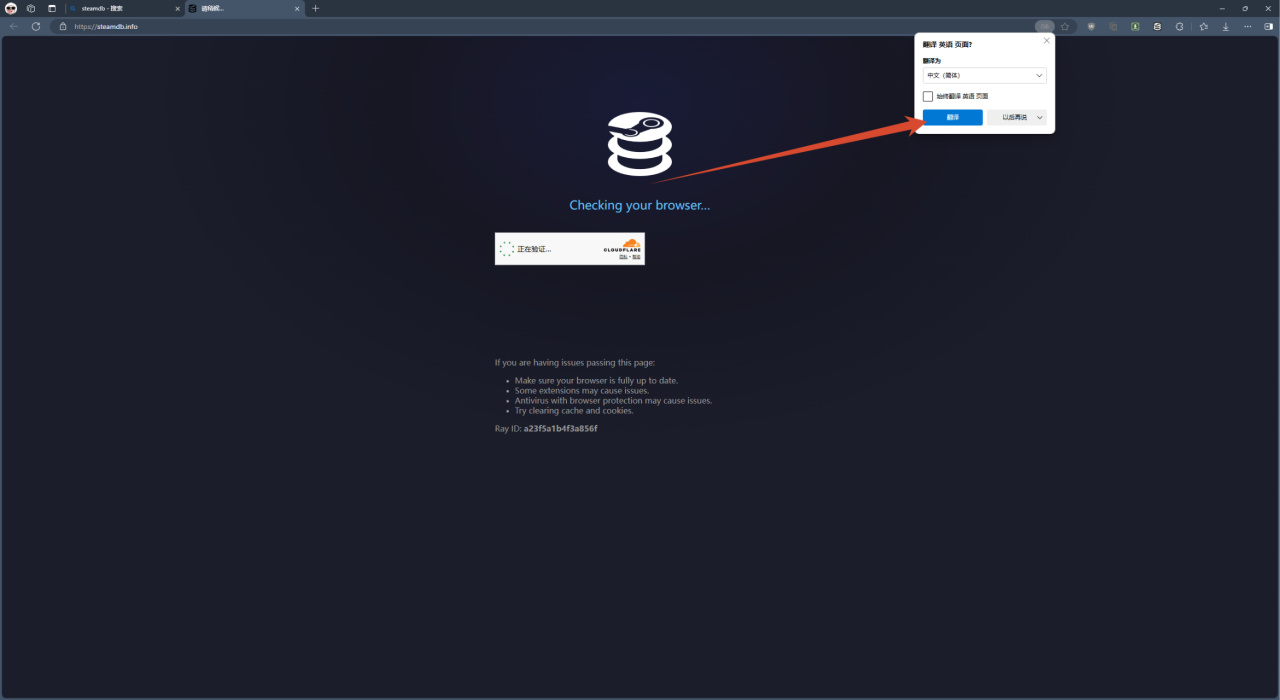Click 'Try clearing cache and cookies.' line

[574, 411]
